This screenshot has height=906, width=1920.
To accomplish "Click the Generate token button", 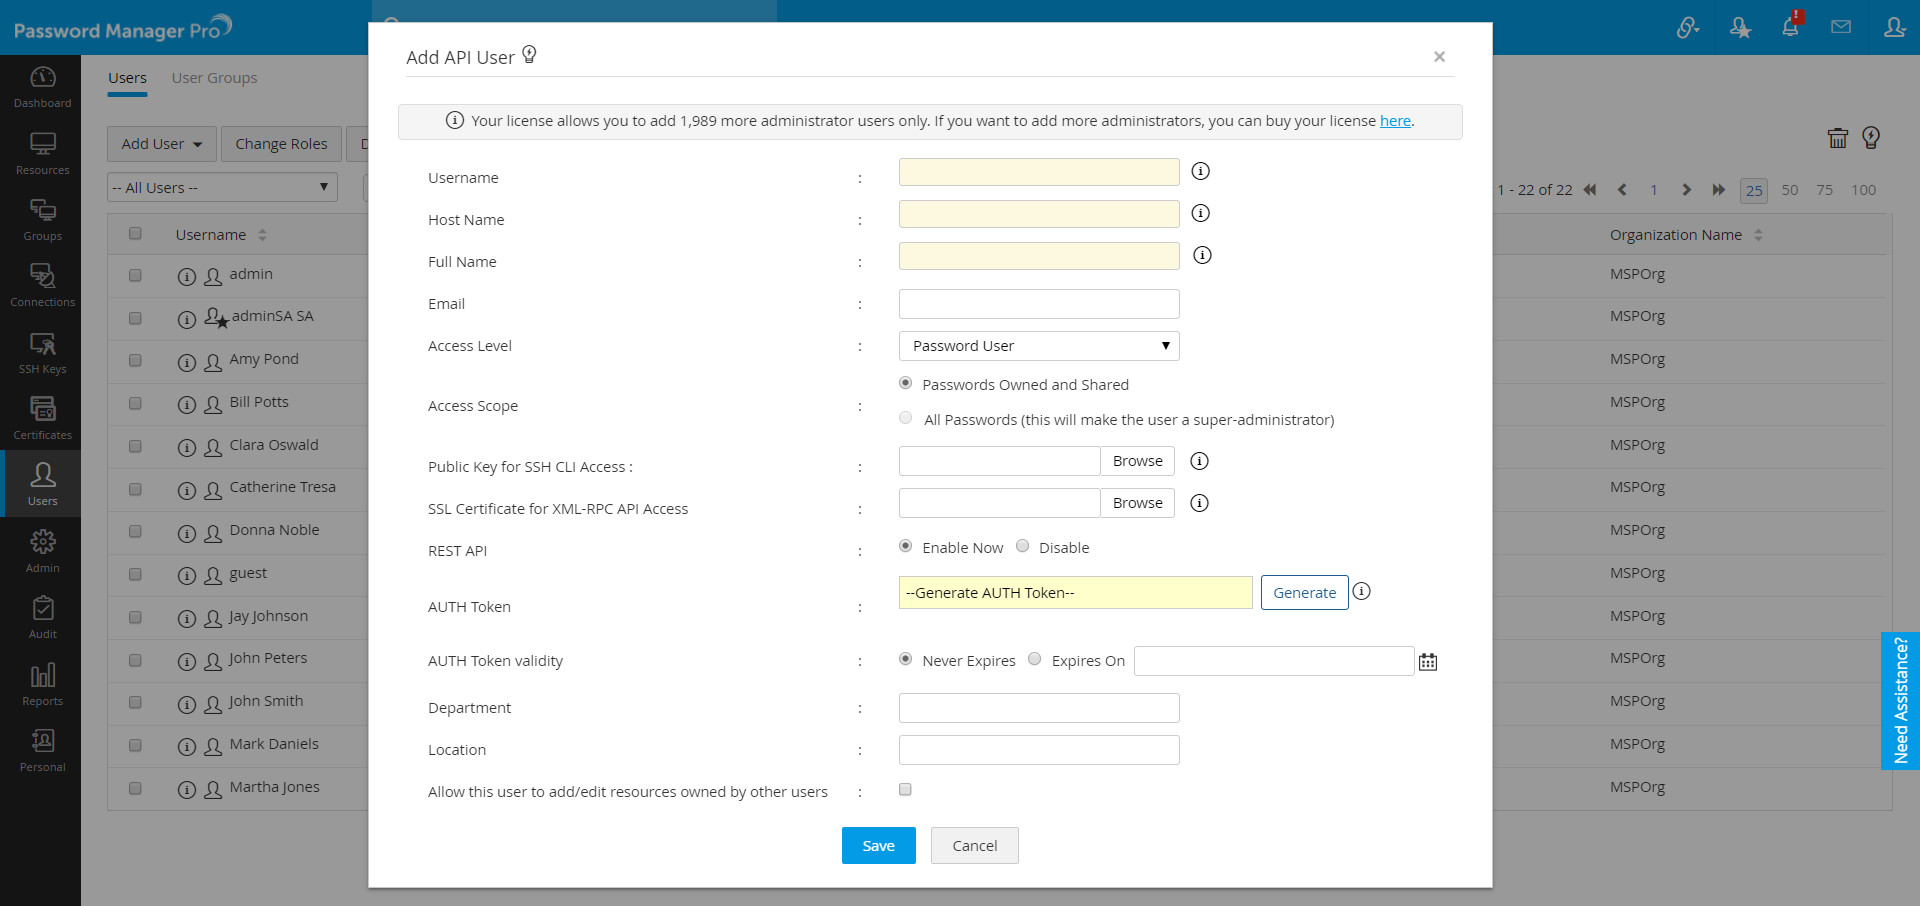I will tap(1304, 593).
